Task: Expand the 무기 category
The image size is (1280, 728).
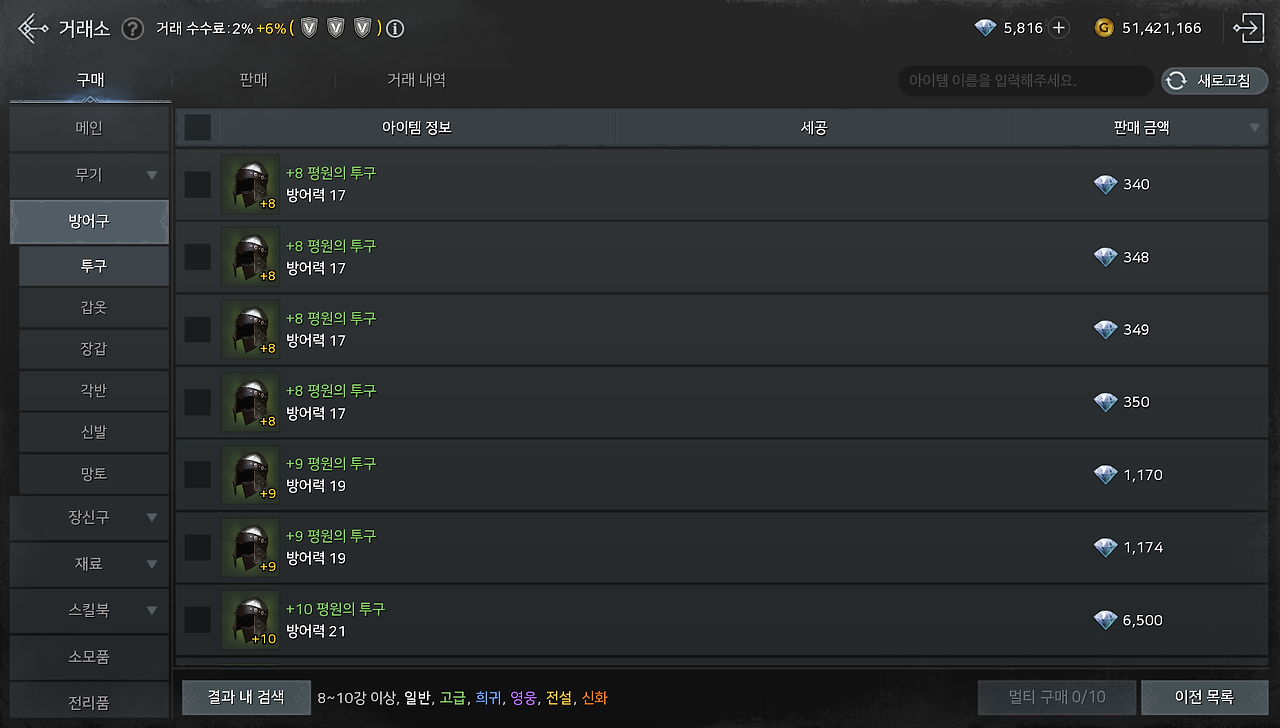Action: coord(89,175)
